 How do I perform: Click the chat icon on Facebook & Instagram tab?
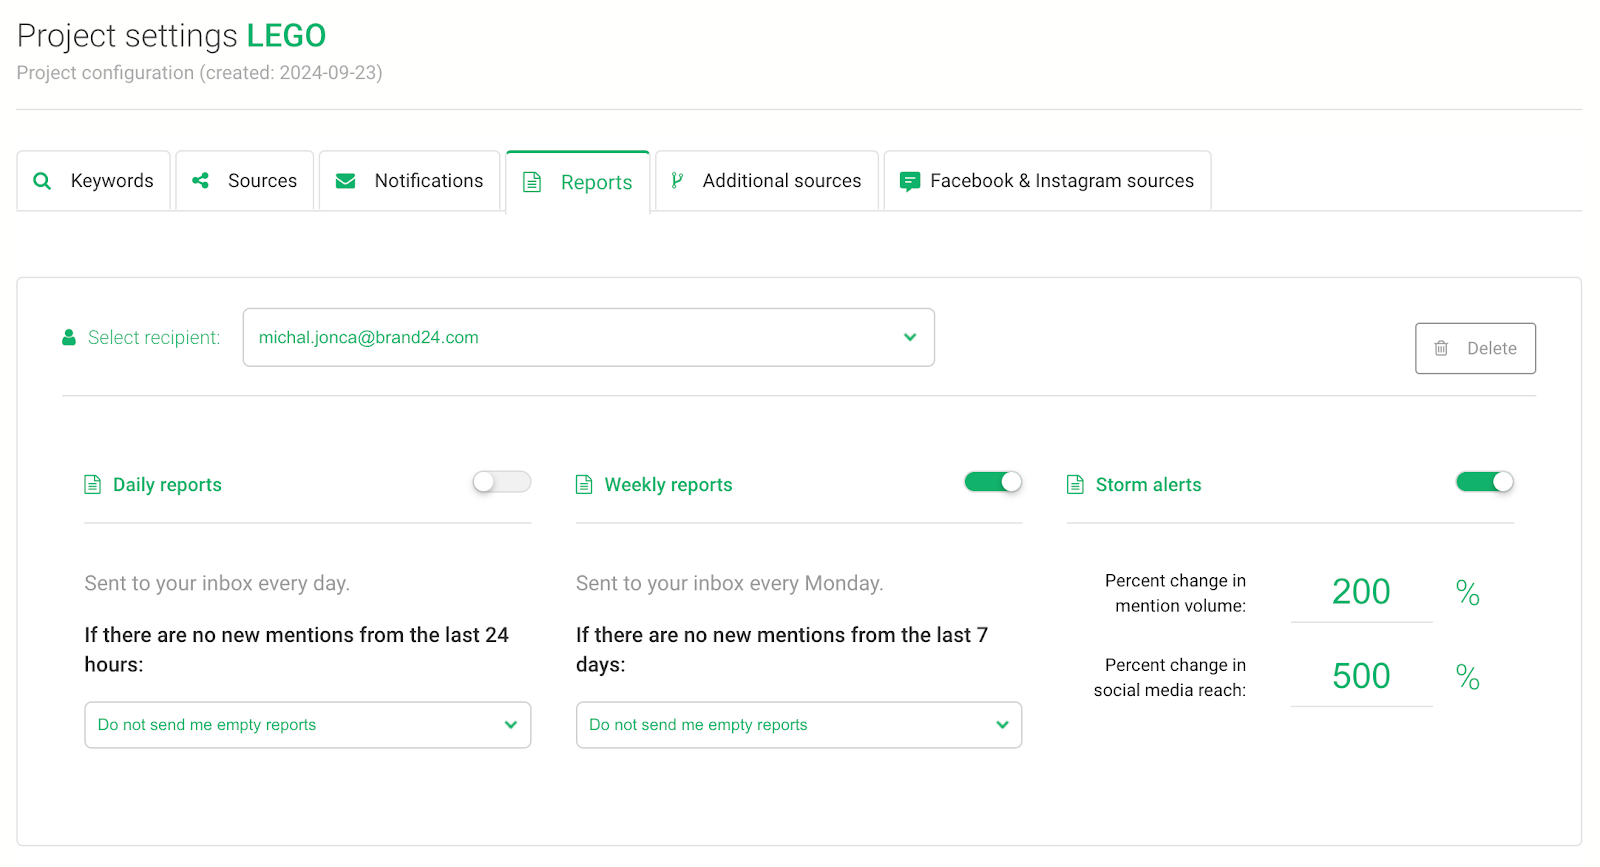[909, 182]
